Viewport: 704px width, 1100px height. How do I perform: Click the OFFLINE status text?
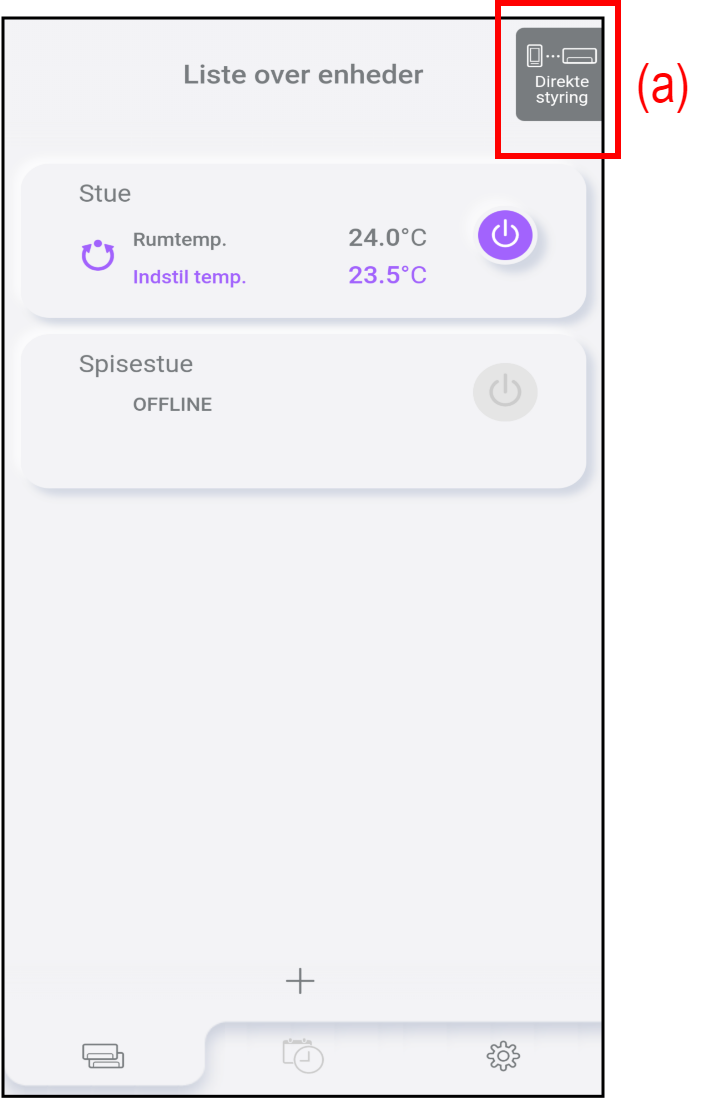(172, 405)
